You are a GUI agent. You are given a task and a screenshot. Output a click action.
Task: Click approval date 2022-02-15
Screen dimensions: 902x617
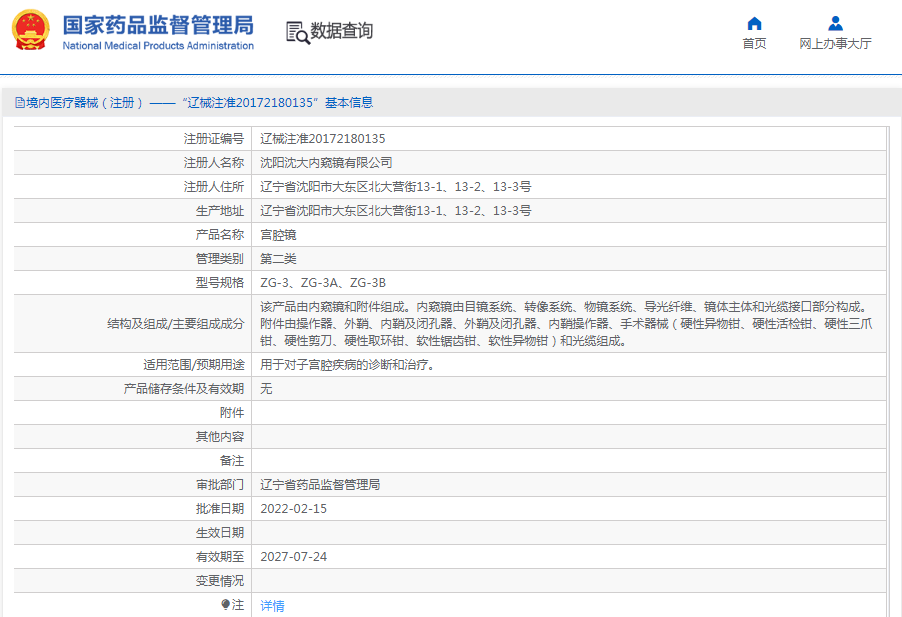pyautogui.click(x=293, y=508)
